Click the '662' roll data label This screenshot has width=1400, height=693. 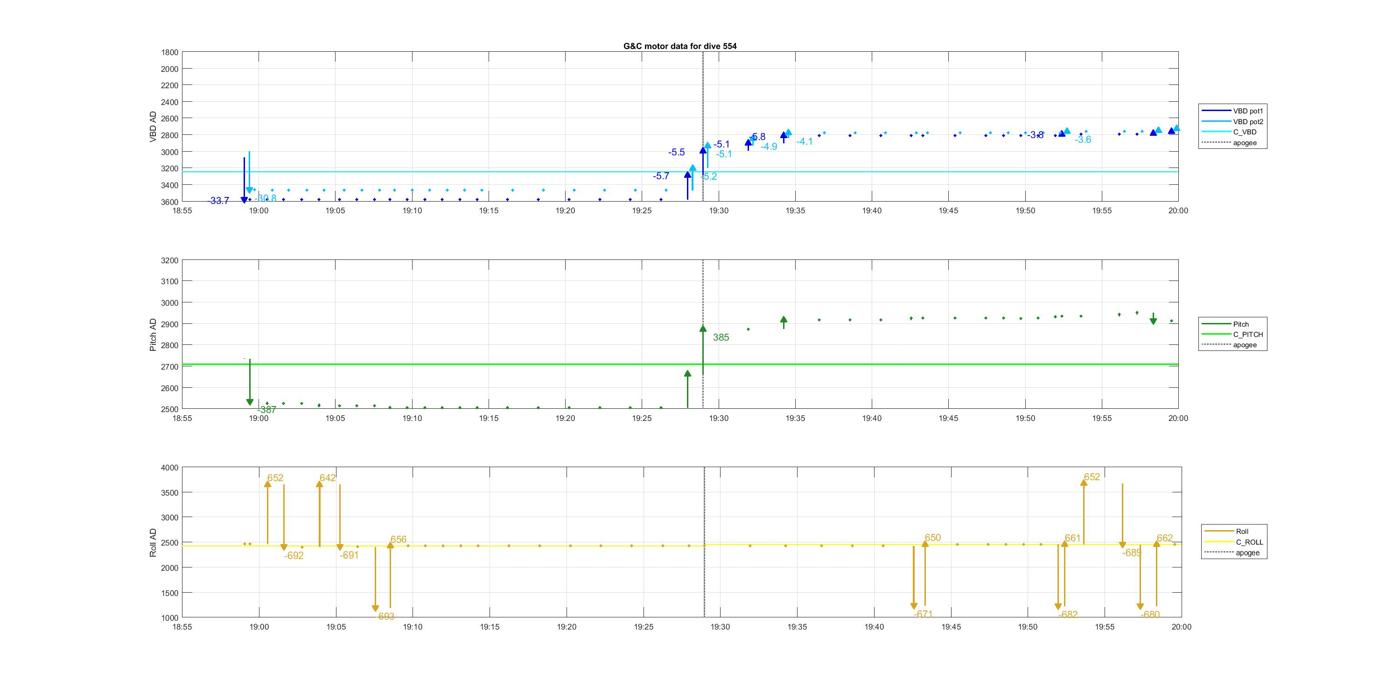1165,538
